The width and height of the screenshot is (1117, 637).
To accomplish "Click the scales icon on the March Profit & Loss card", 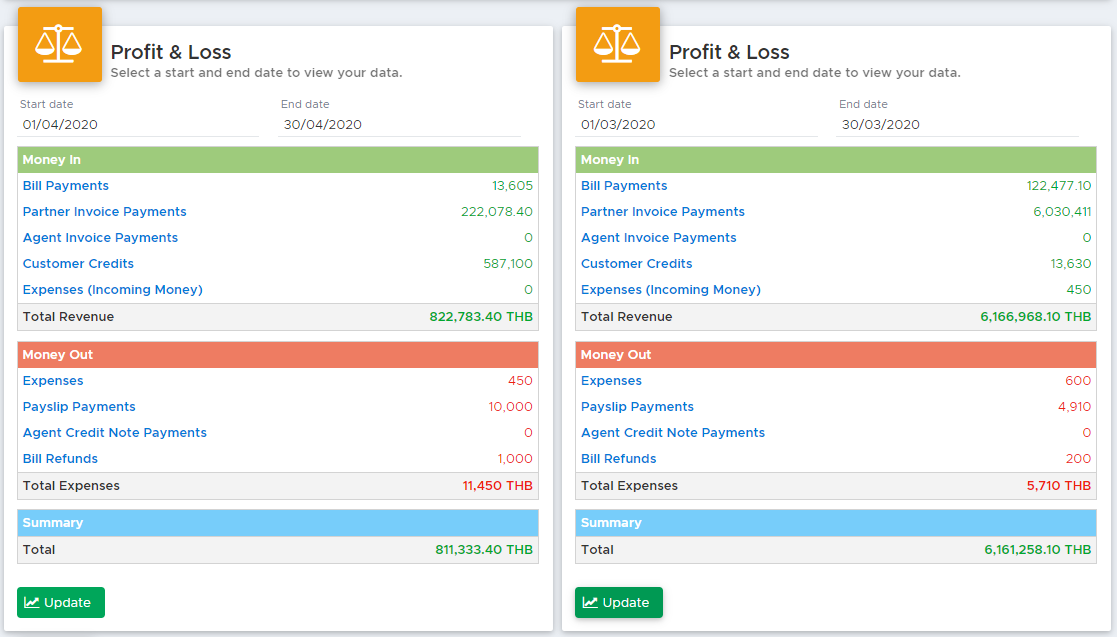I will [x=617, y=44].
